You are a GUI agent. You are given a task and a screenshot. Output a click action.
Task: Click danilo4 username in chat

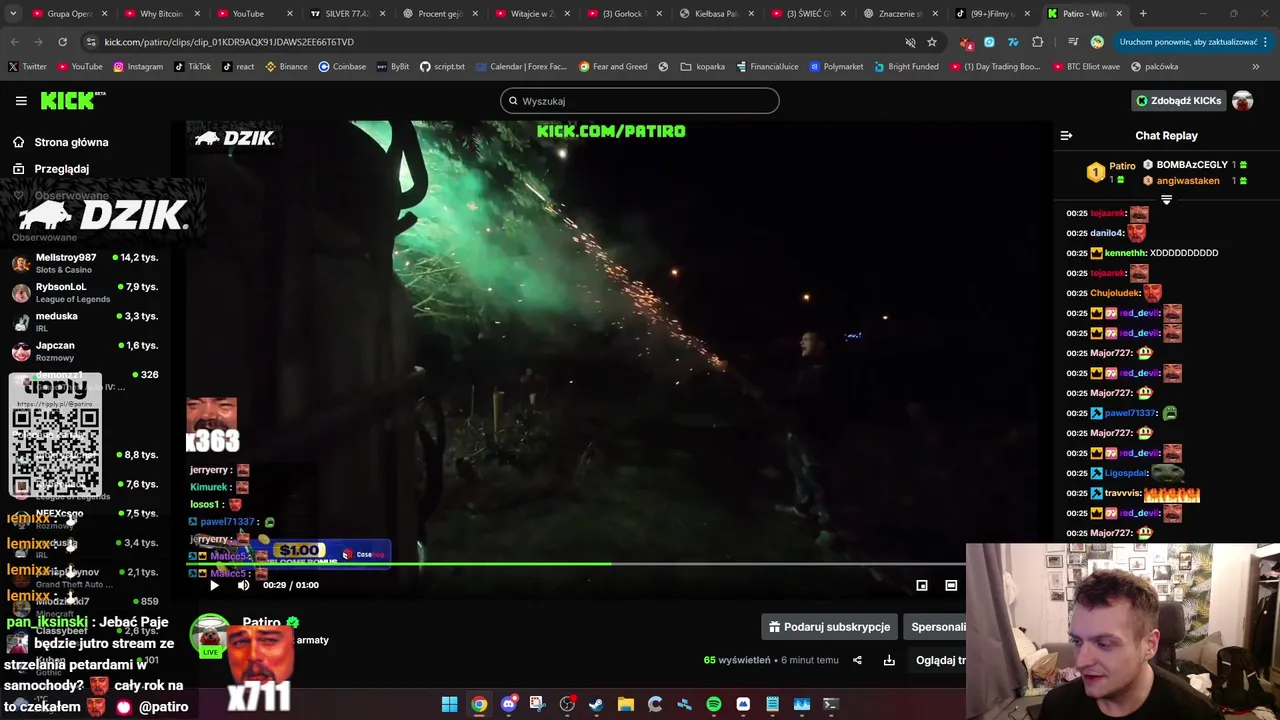click(1108, 233)
